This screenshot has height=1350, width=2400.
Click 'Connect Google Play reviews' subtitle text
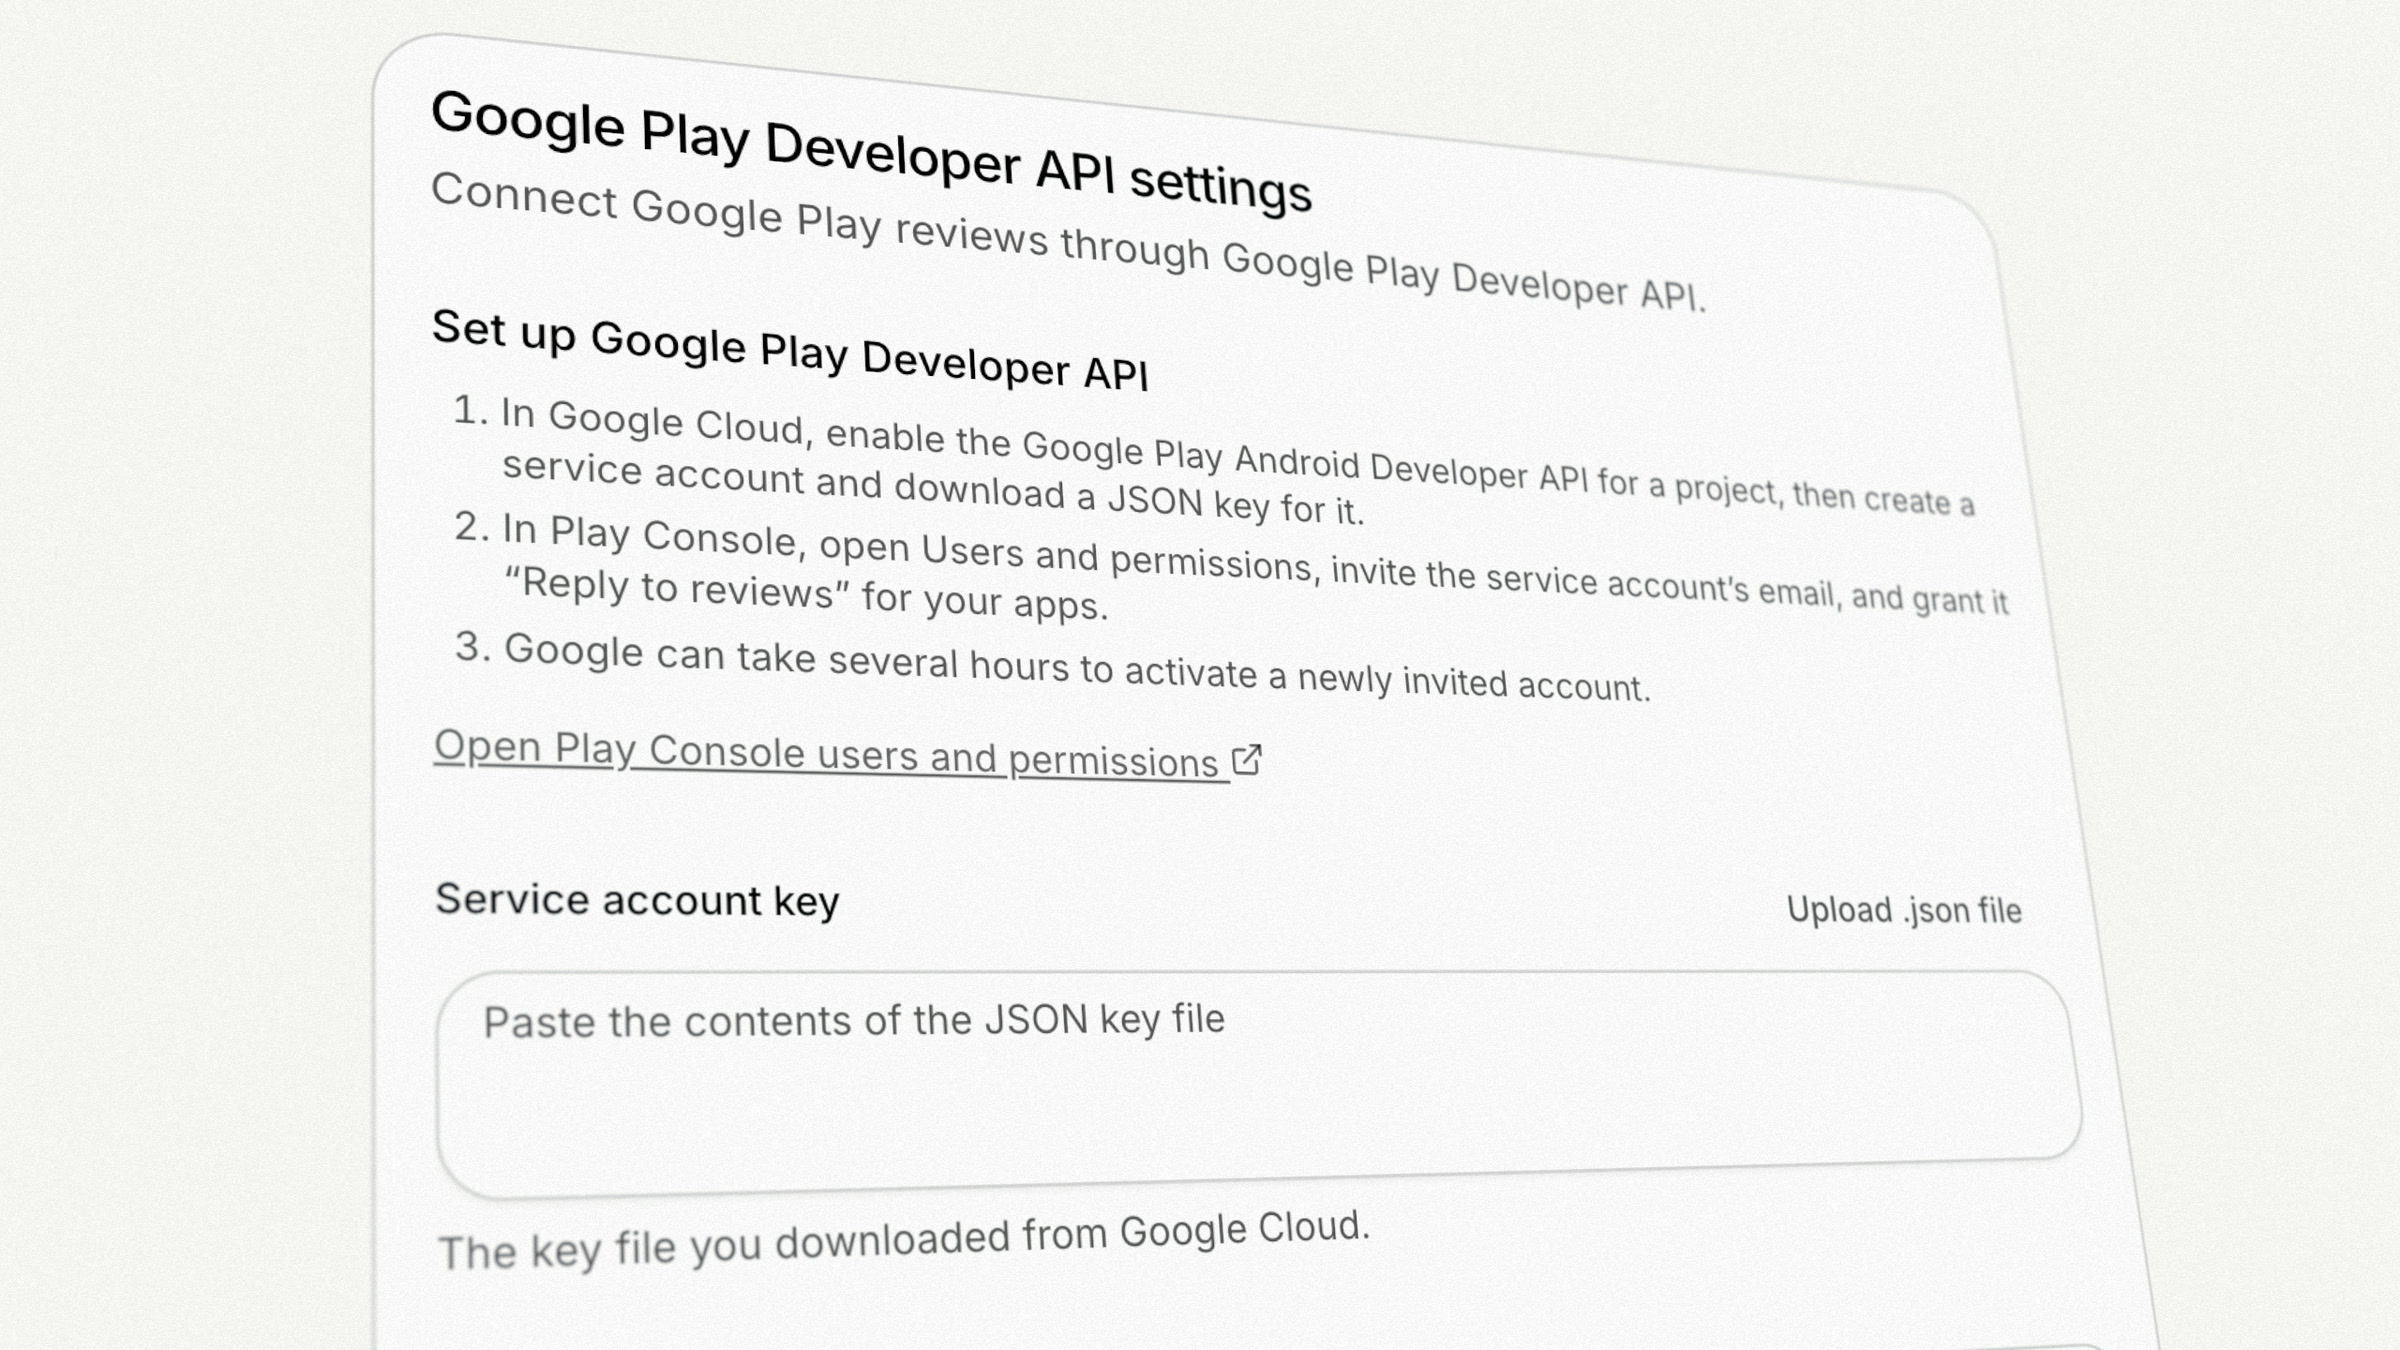tap(1068, 241)
